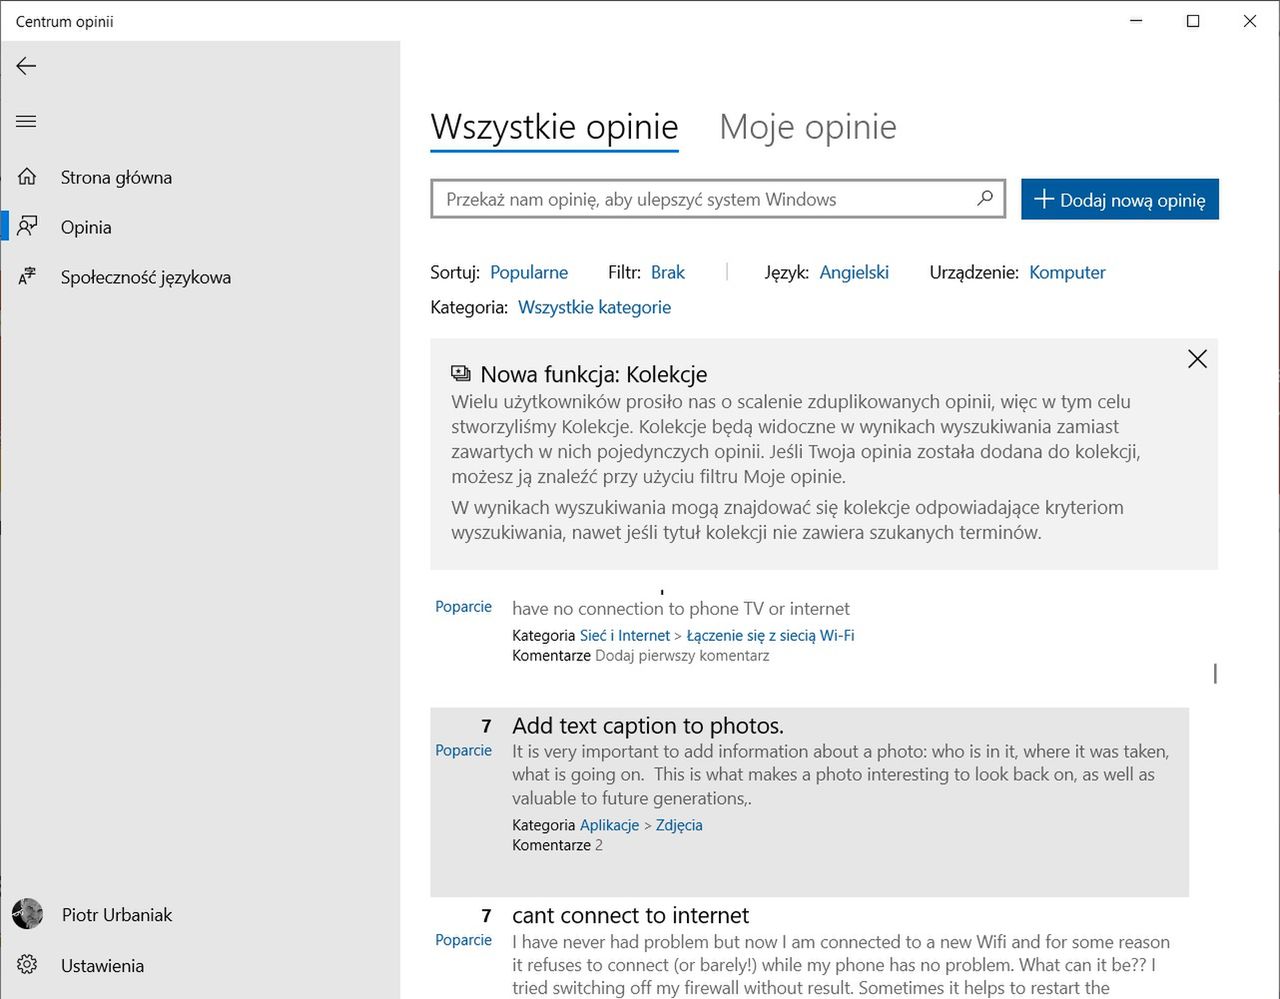Click the back arrow icon

[26, 66]
